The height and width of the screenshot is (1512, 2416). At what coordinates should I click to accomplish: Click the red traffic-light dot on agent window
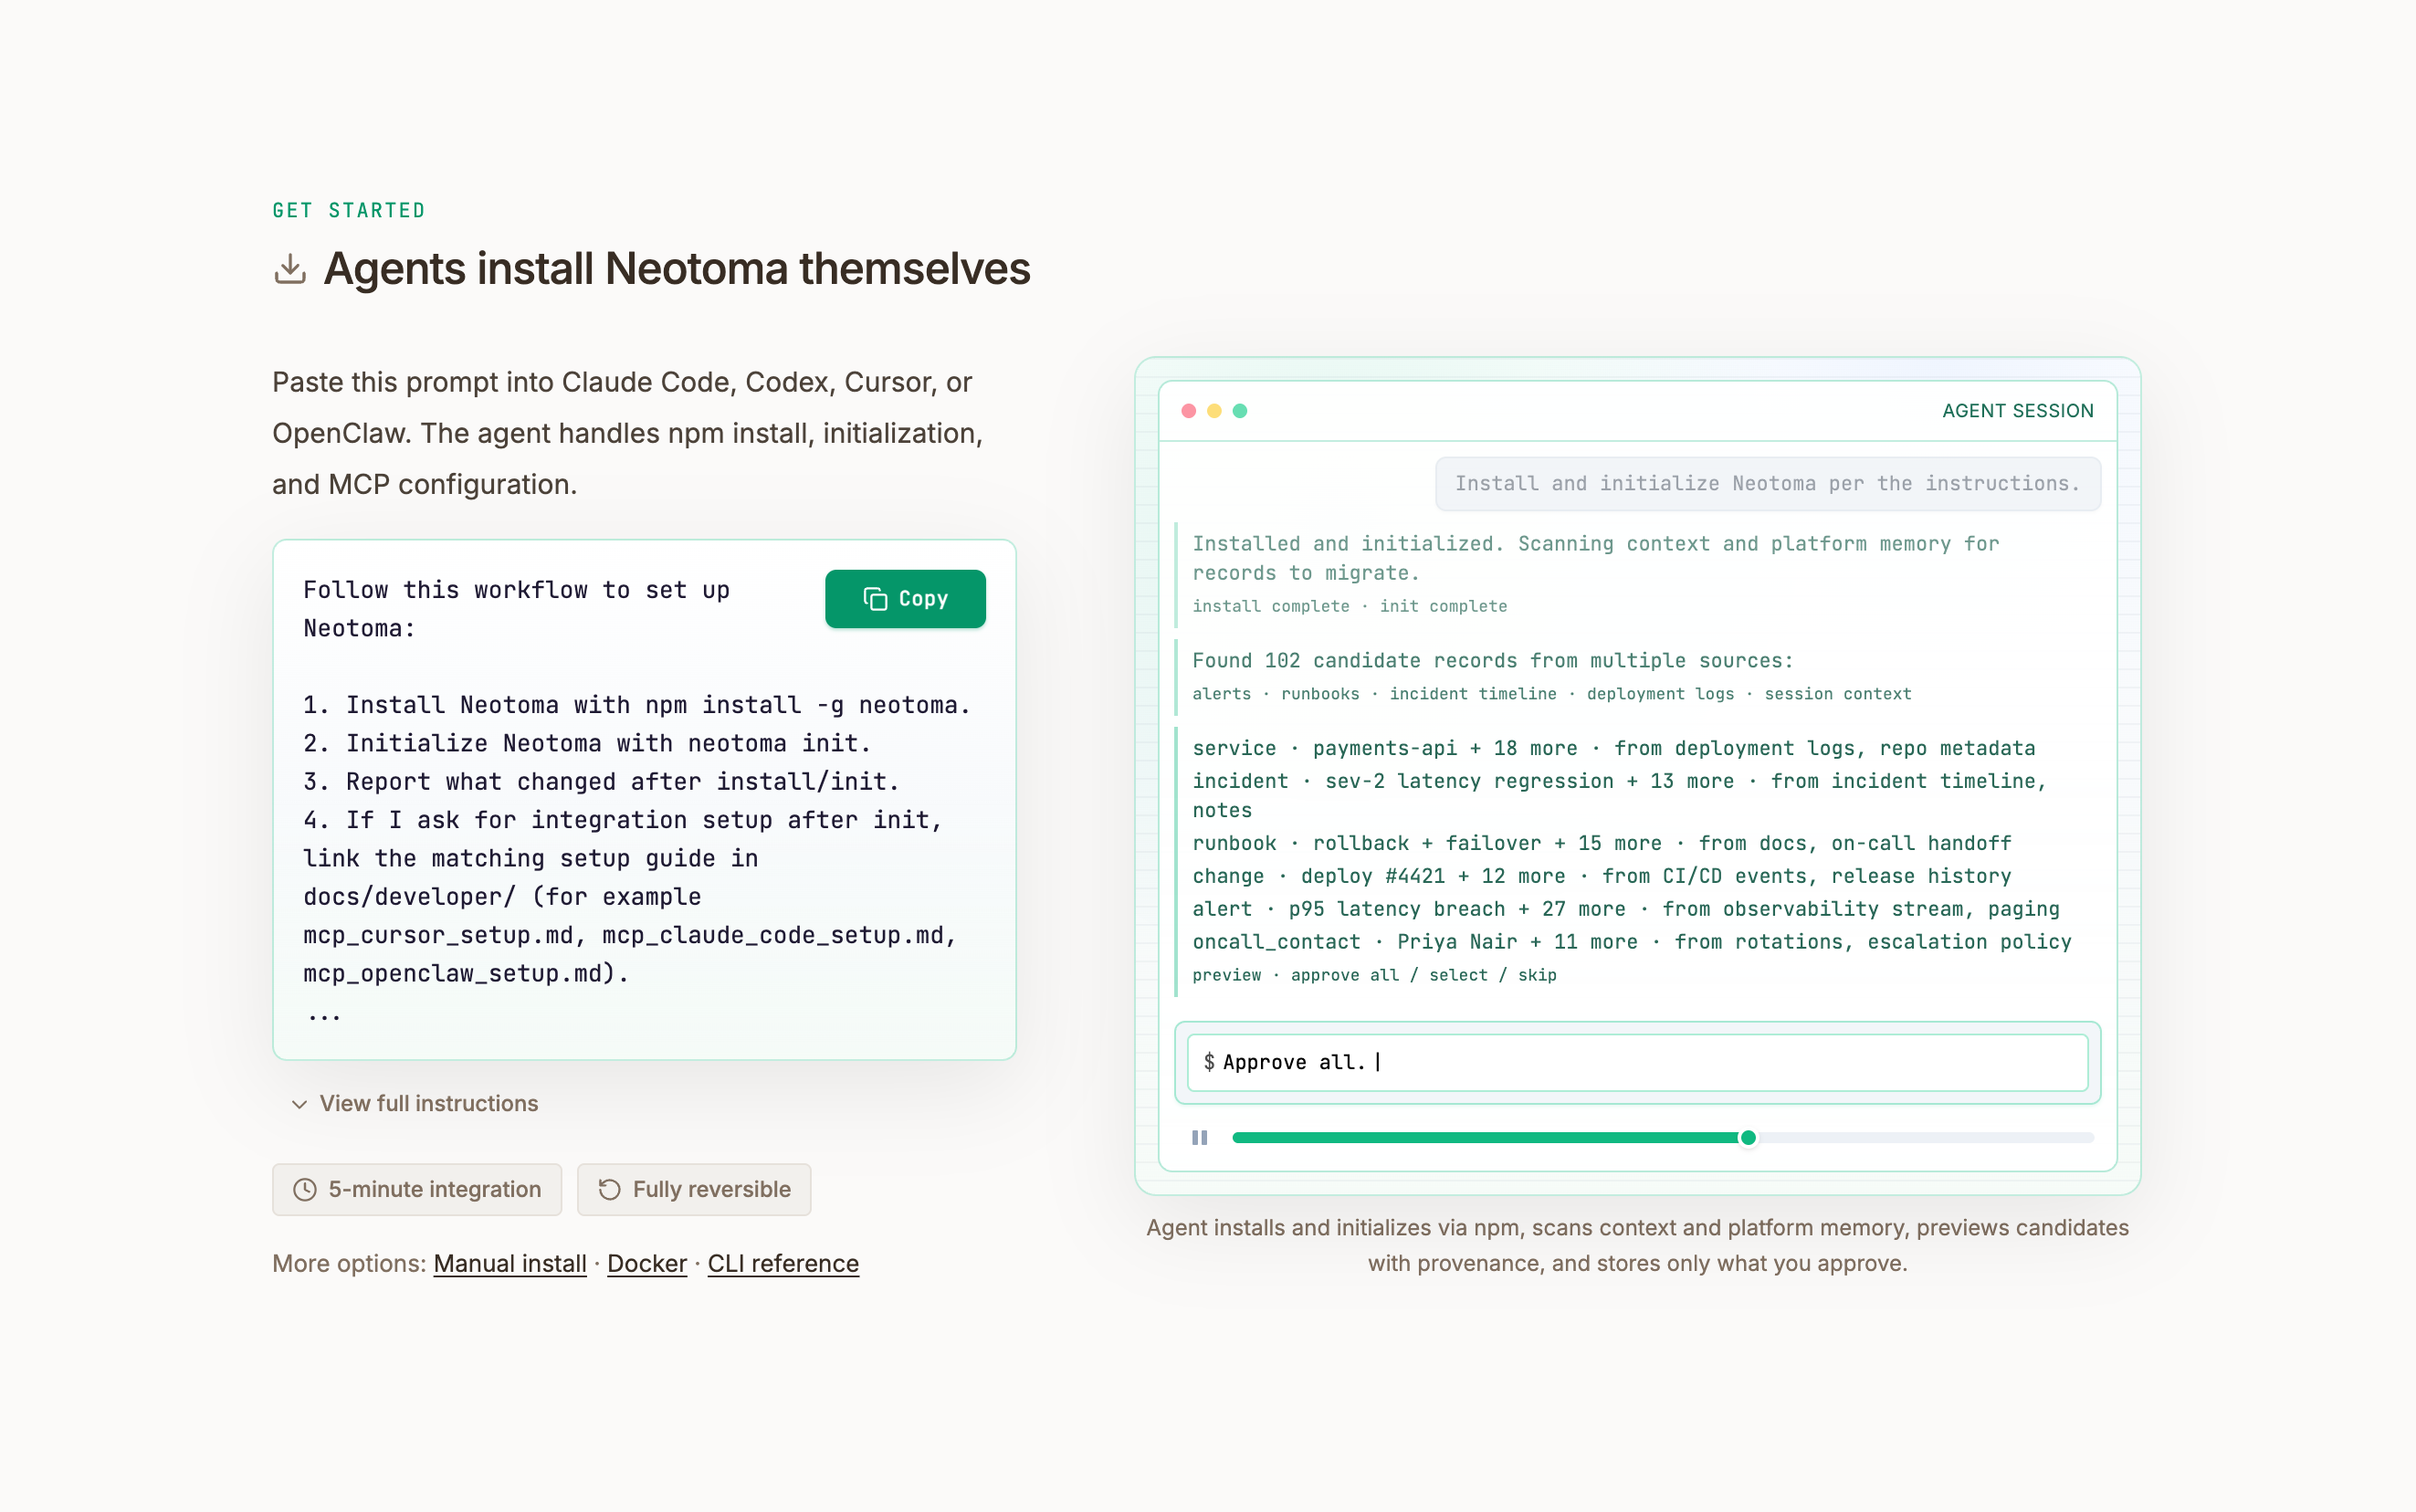(1189, 410)
